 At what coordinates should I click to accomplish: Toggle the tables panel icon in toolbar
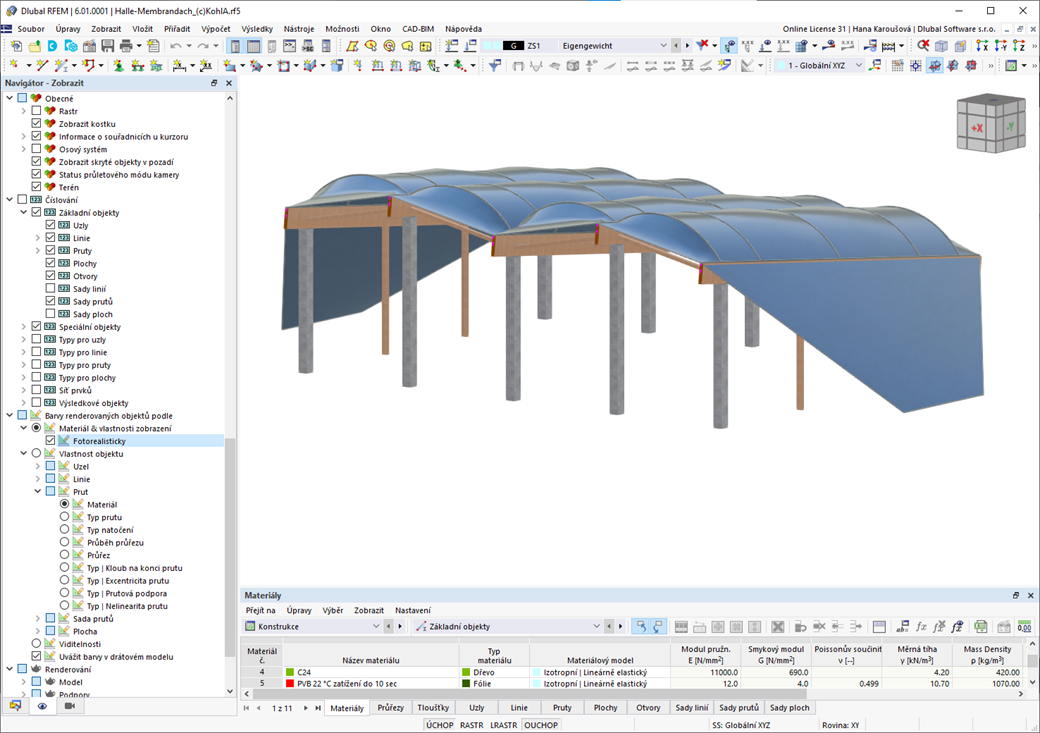[x=253, y=46]
